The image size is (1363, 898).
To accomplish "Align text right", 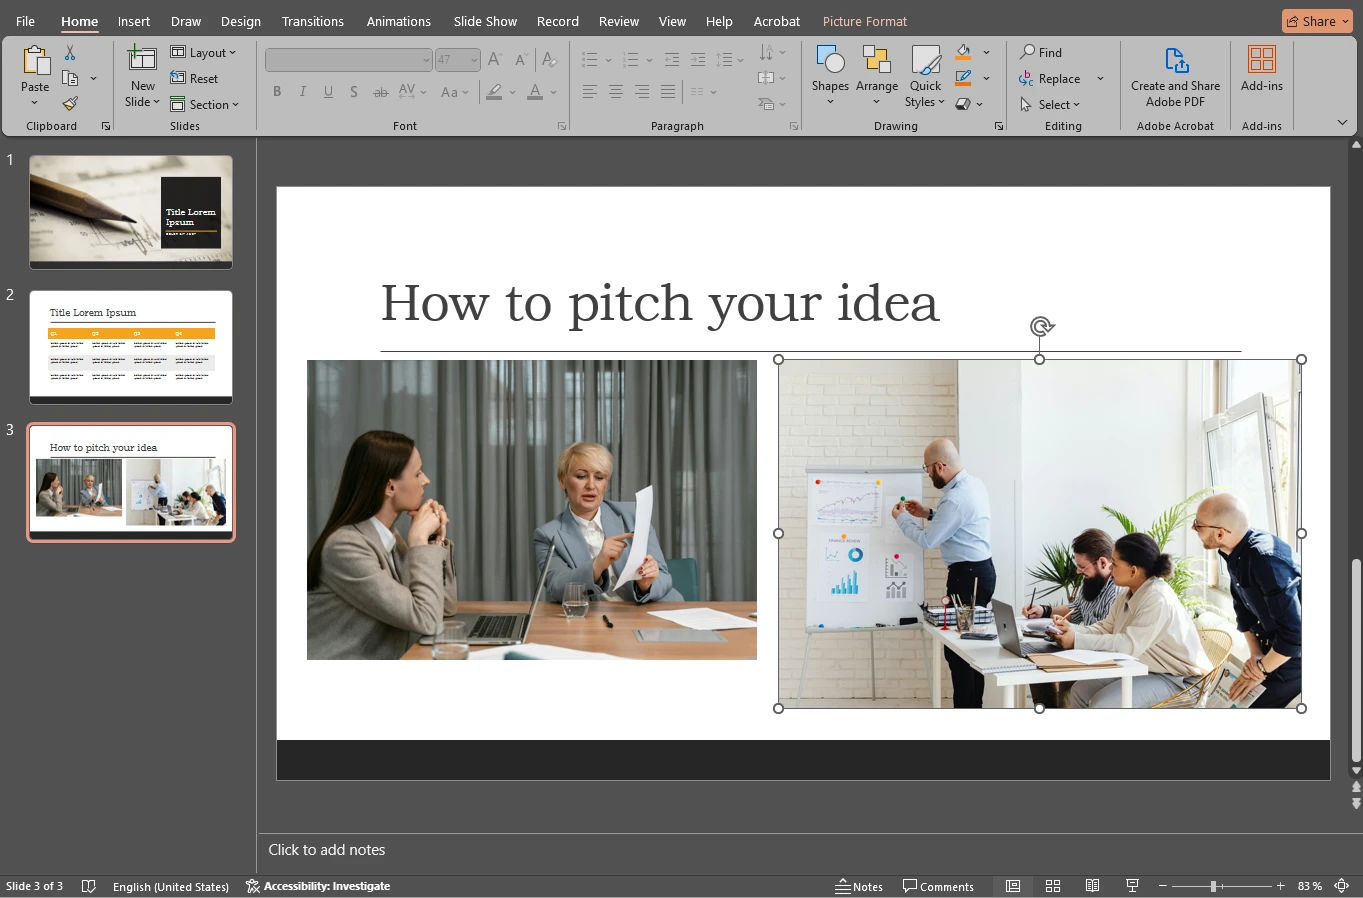I will point(642,92).
